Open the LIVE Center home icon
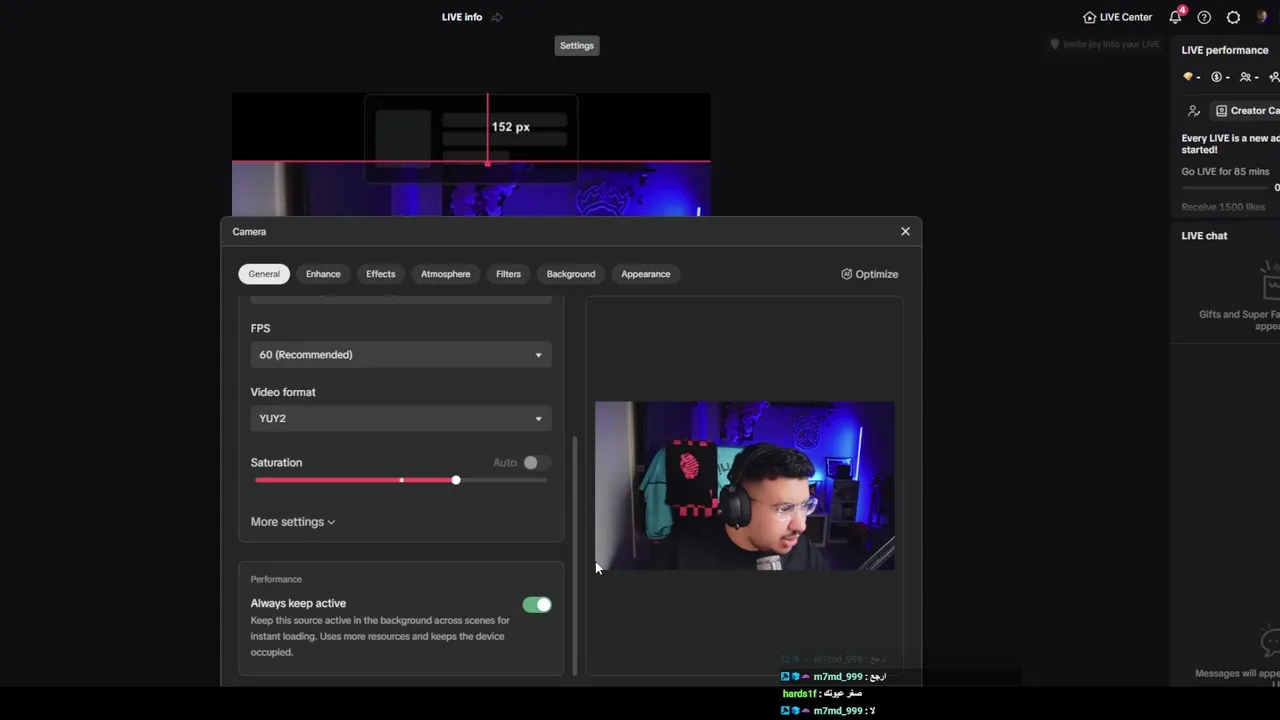The height and width of the screenshot is (720, 1280). (x=1089, y=17)
